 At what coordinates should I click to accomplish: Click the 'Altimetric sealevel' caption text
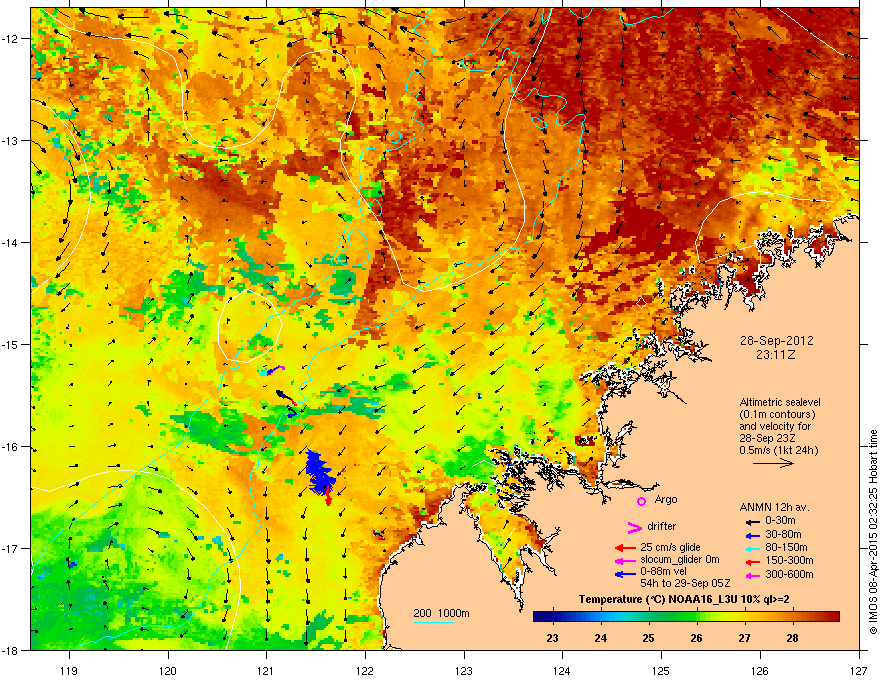point(780,402)
